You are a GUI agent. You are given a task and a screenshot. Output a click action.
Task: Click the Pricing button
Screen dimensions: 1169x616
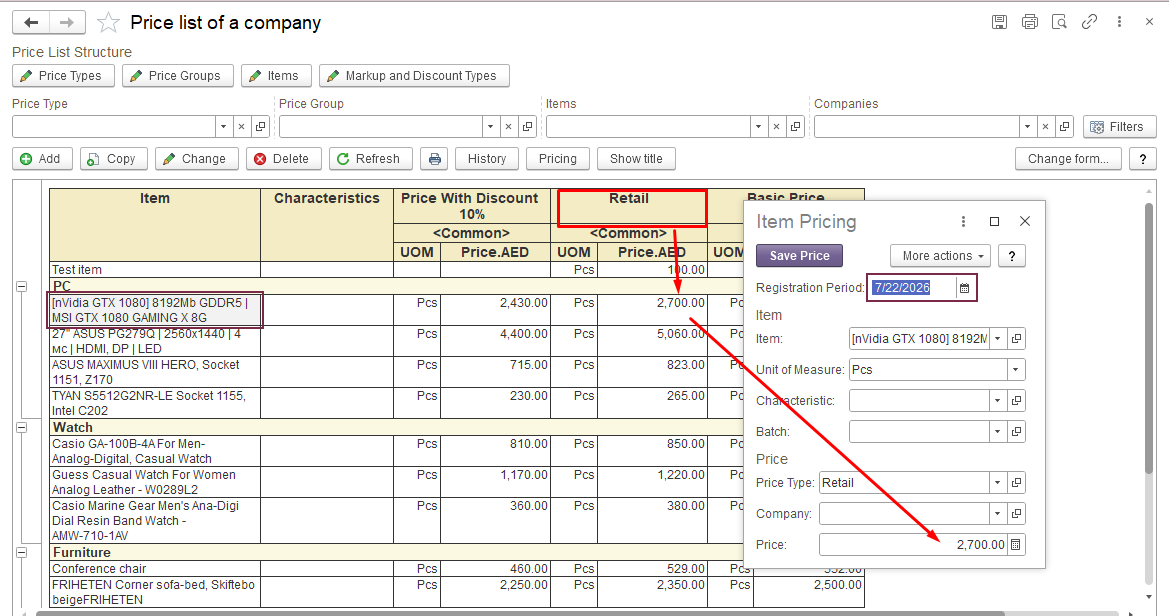pyautogui.click(x=558, y=159)
